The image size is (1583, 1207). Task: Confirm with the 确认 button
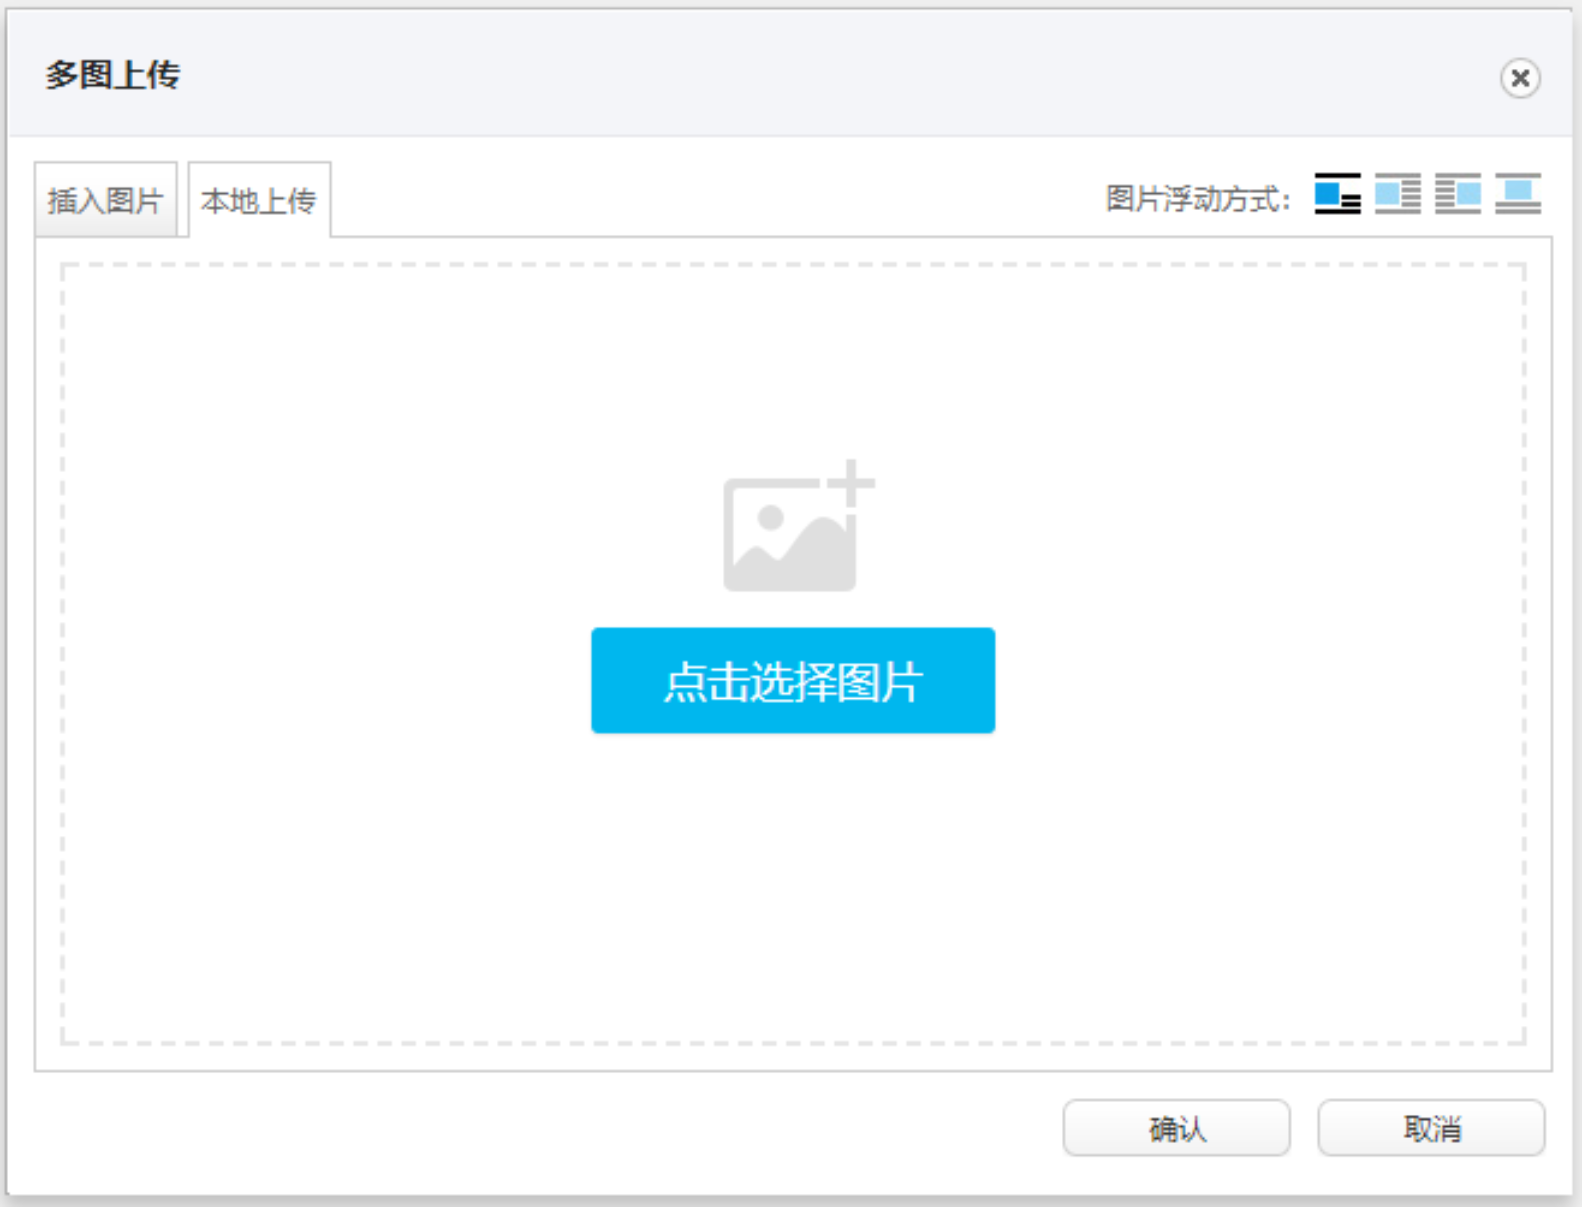(x=1176, y=1129)
